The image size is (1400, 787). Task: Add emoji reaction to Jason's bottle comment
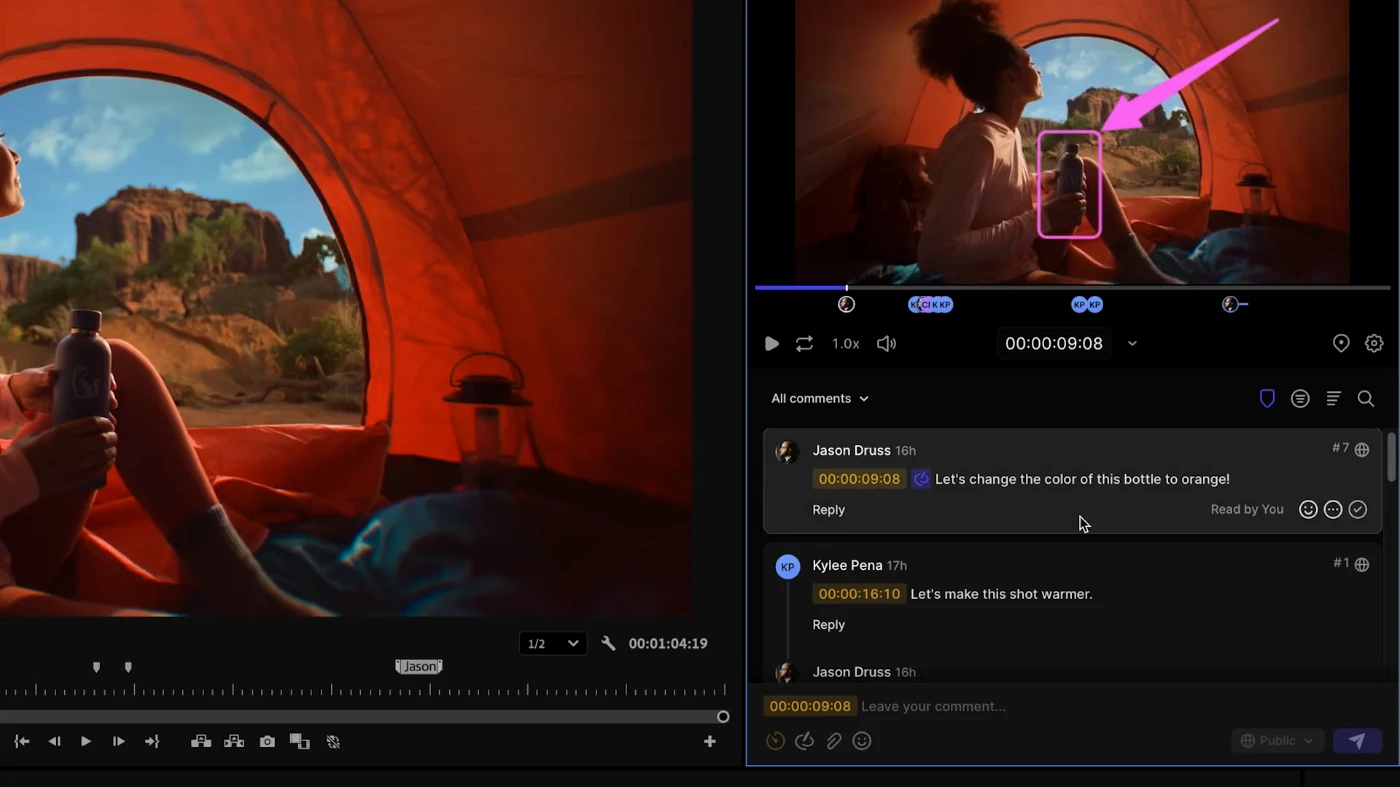[1308, 510]
